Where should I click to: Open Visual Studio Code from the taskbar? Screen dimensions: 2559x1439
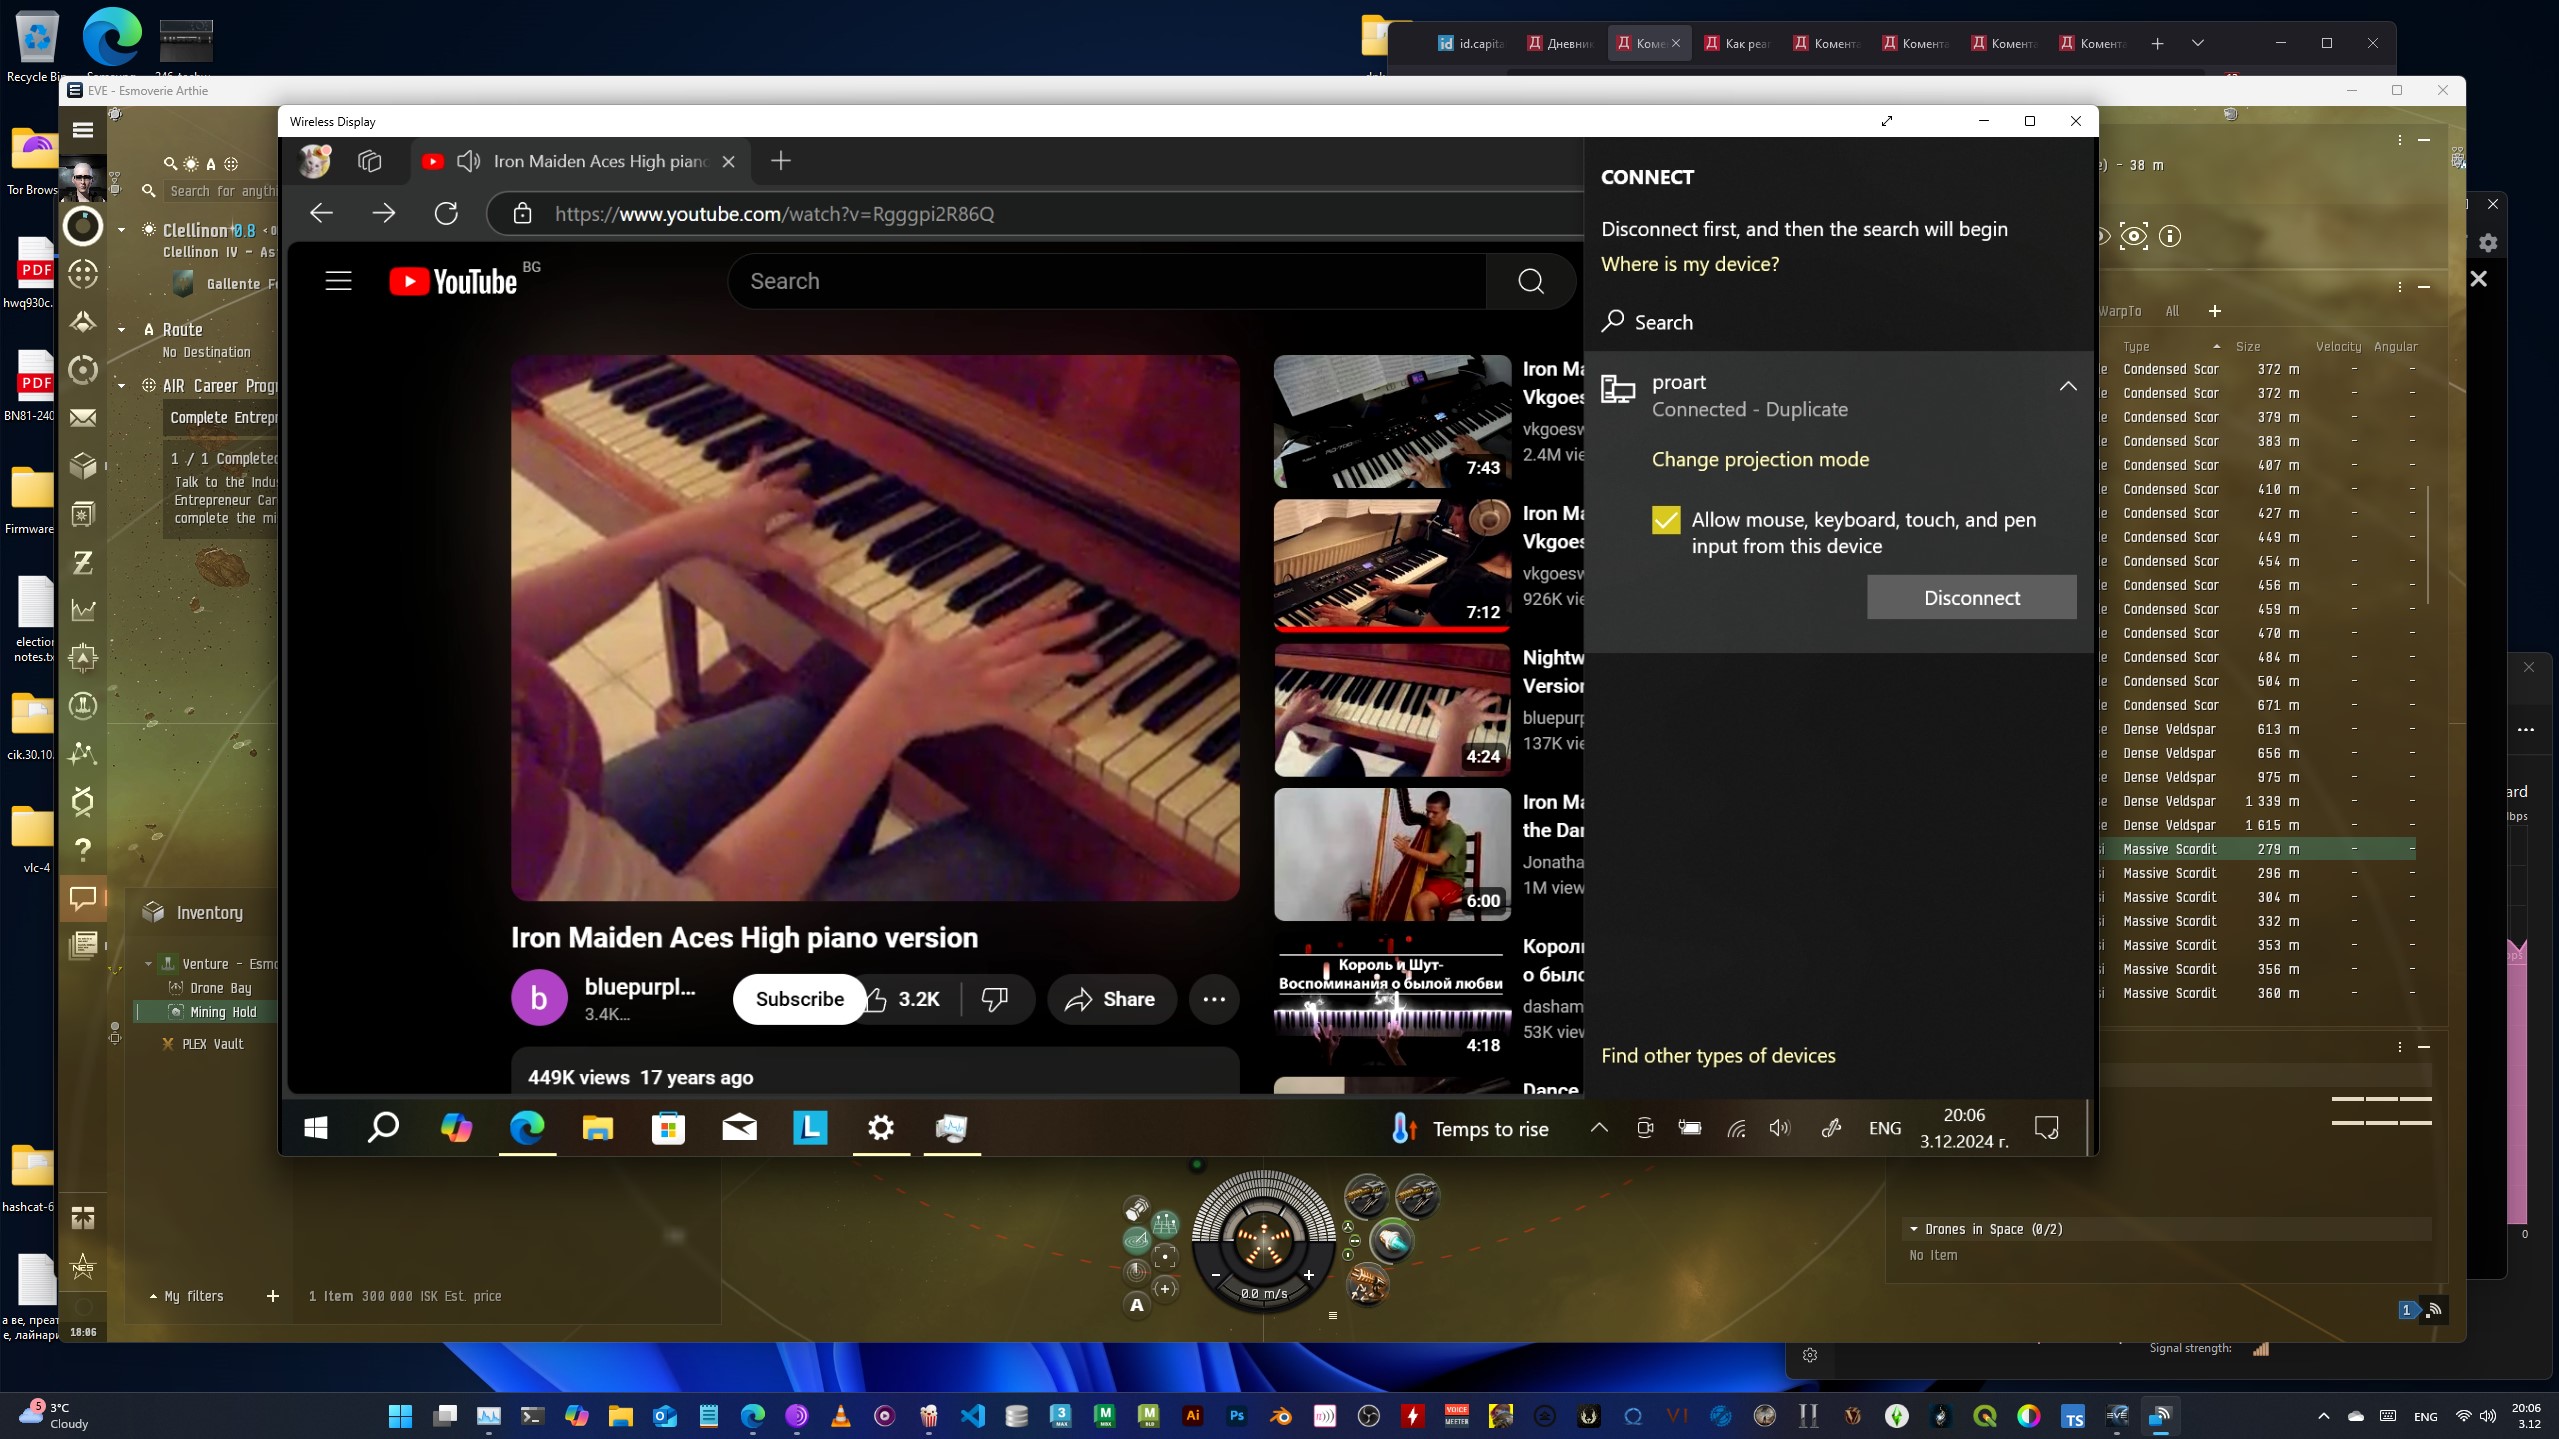pos(973,1416)
